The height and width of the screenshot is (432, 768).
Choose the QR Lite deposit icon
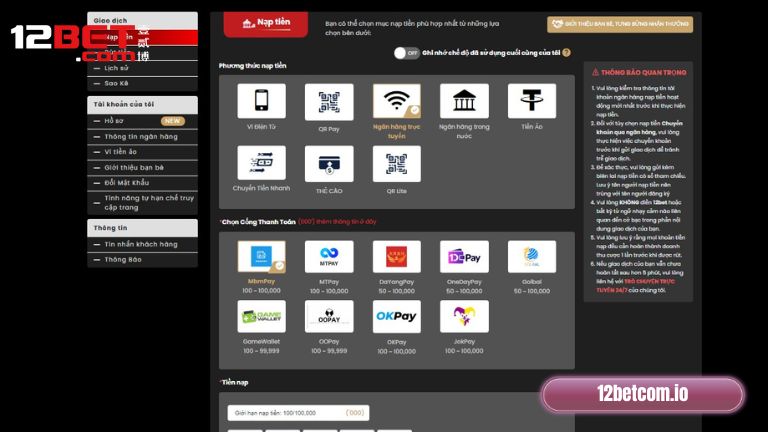pos(397,163)
